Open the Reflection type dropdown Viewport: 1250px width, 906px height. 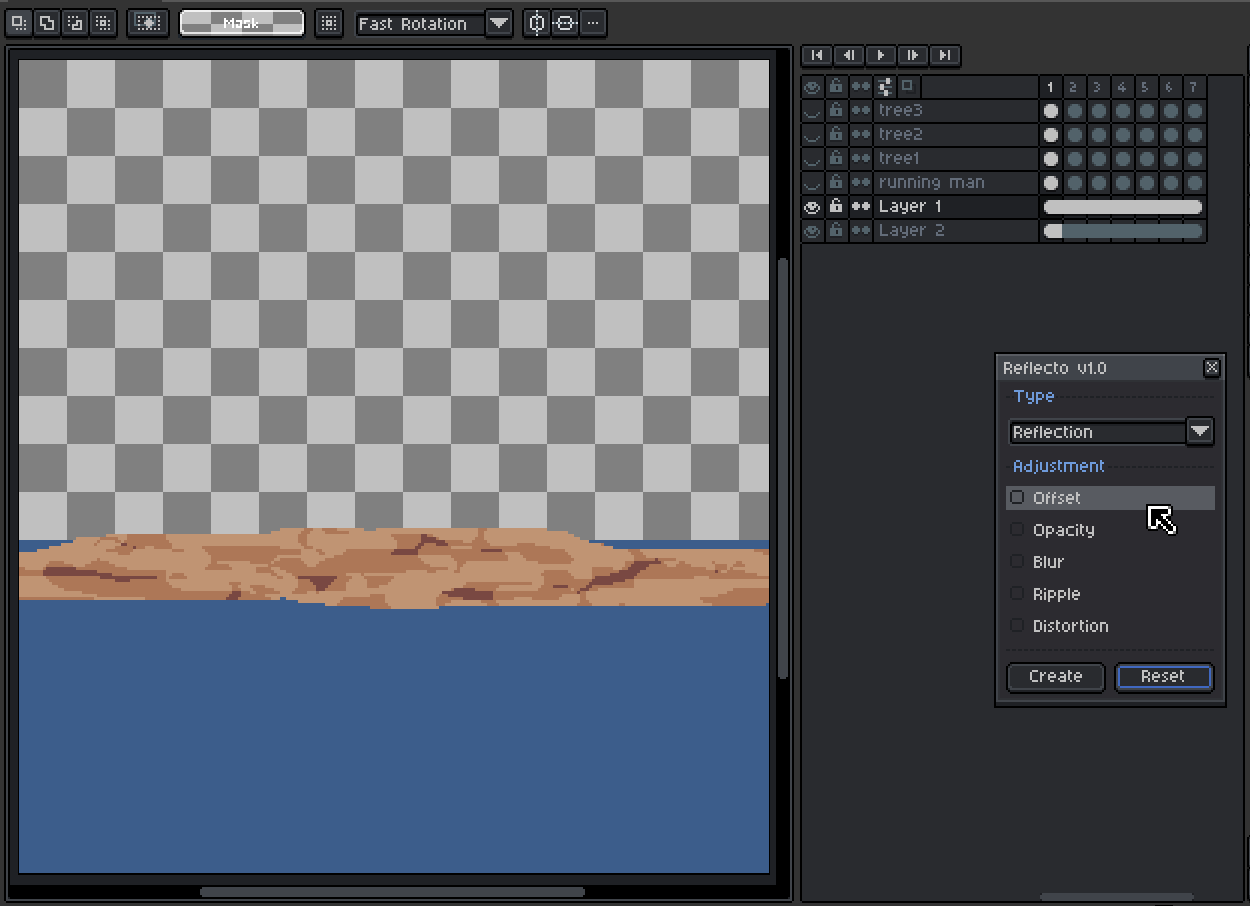[1199, 432]
